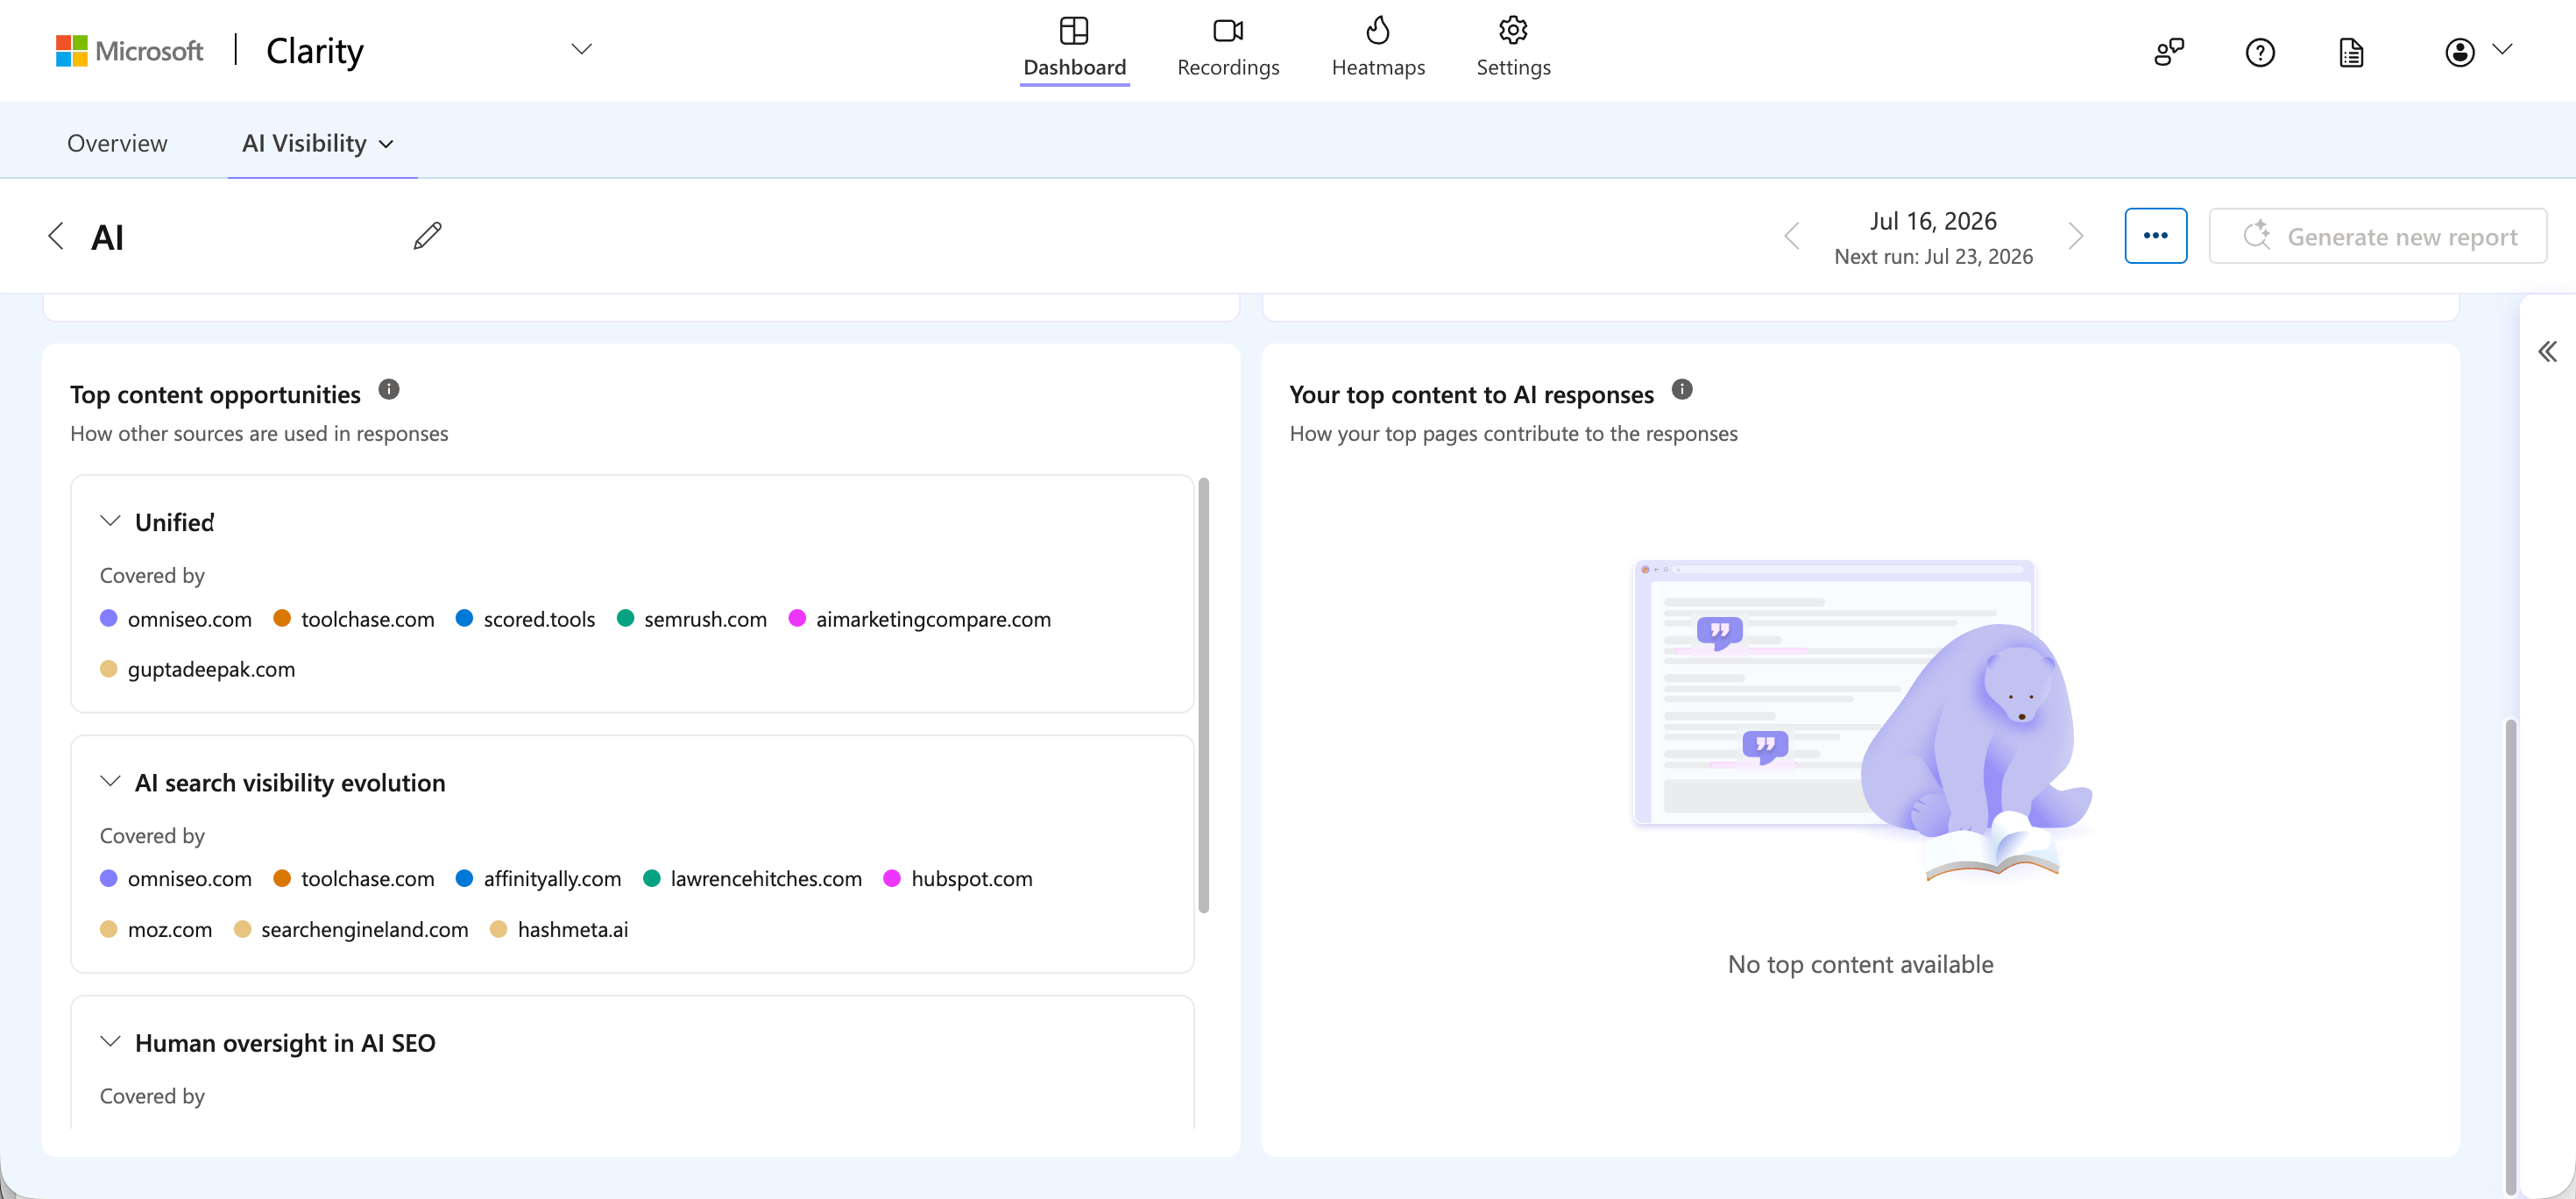Open the Settings tab
2576x1199 pixels.
[x=1512, y=47]
